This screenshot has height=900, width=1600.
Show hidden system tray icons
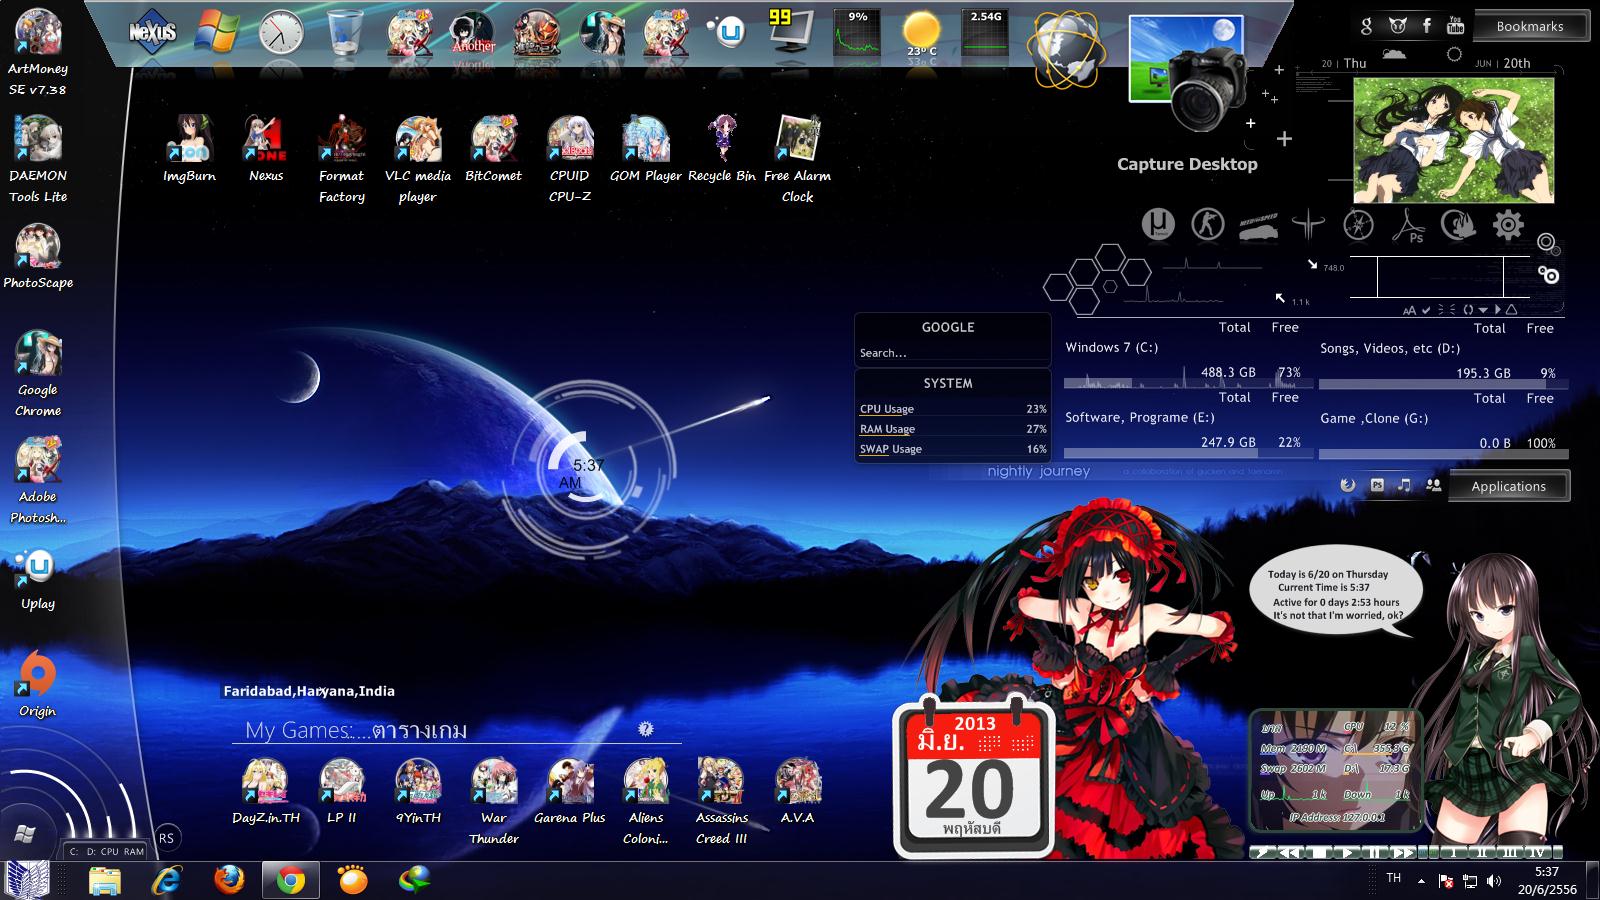[1422, 881]
